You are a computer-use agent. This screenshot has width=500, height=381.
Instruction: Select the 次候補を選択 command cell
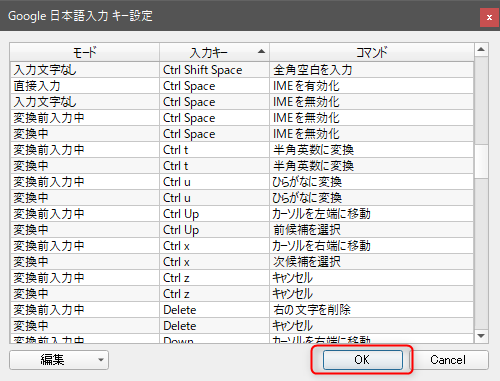372,262
